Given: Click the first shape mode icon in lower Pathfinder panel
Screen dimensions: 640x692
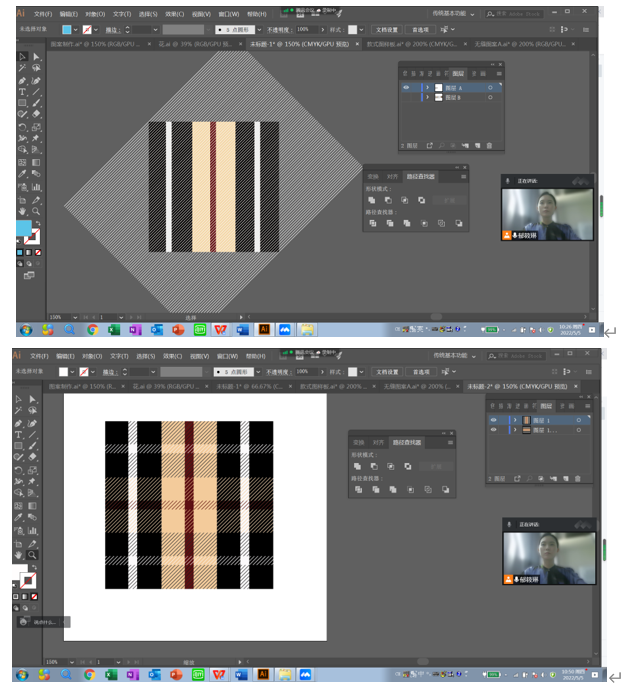Looking at the screenshot, I should (358, 466).
